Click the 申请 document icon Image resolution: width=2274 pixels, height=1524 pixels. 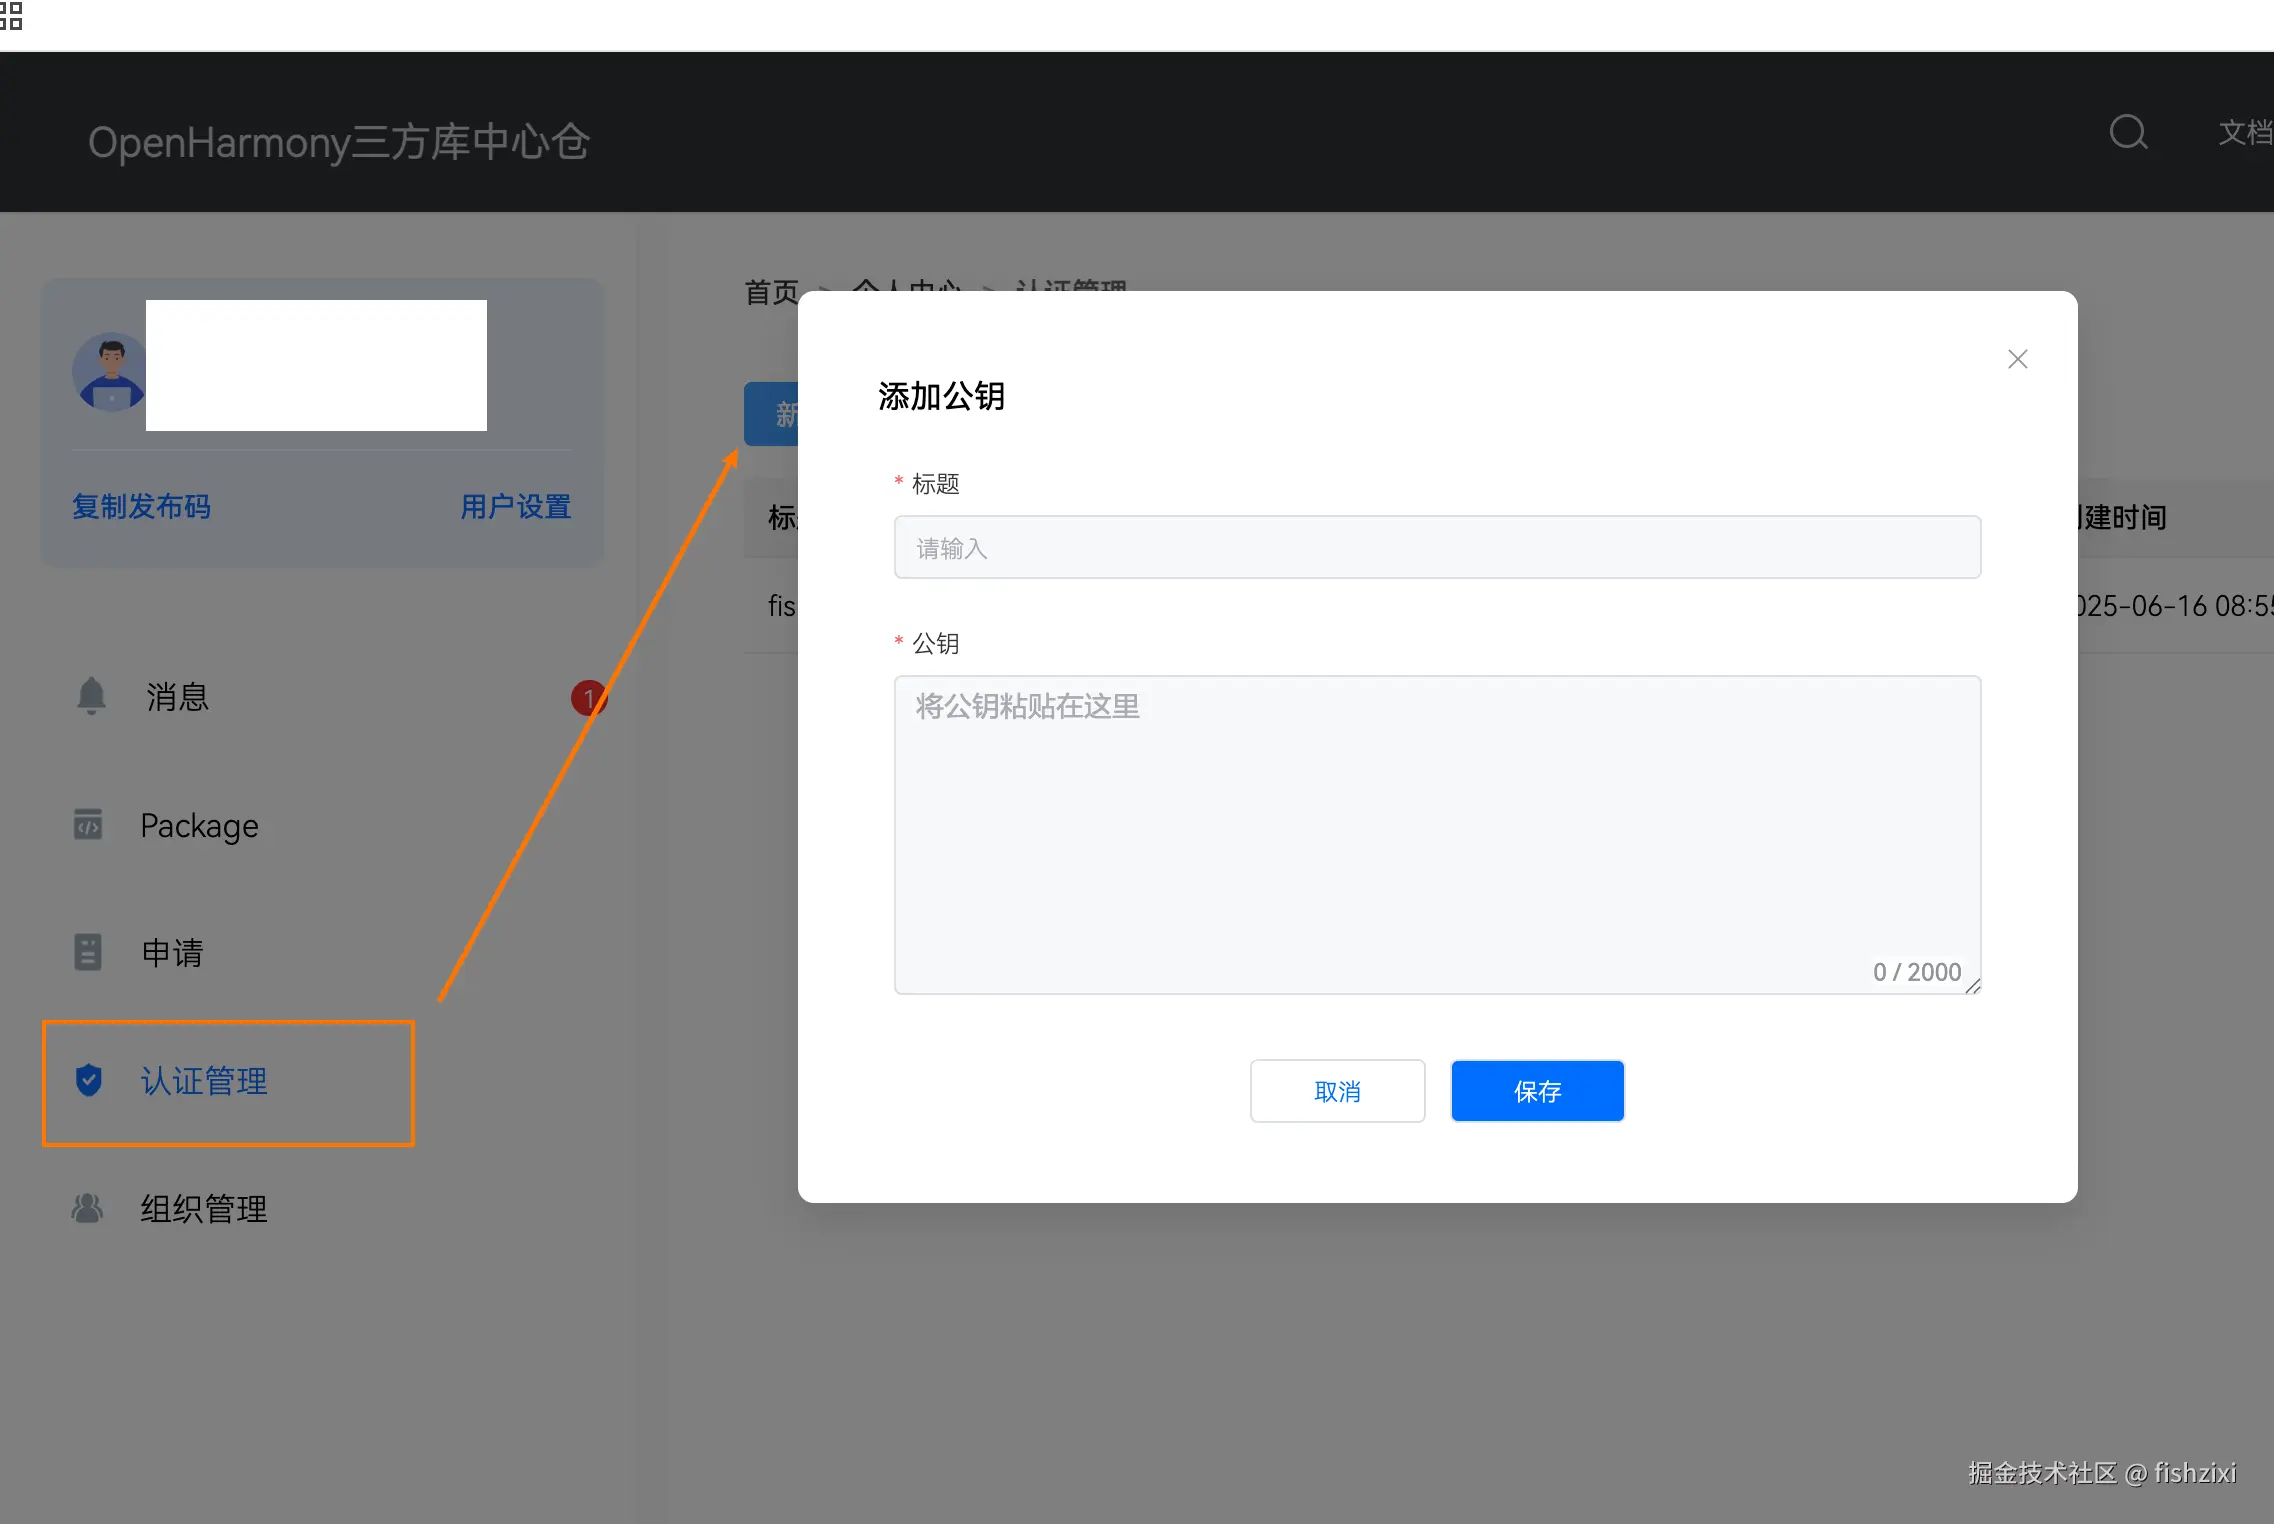(88, 952)
